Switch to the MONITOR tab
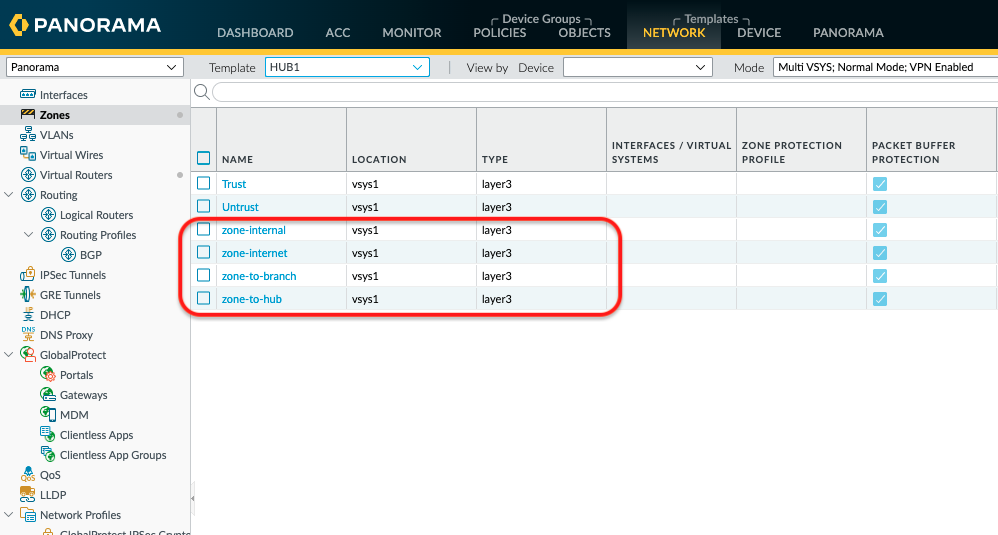 click(412, 32)
